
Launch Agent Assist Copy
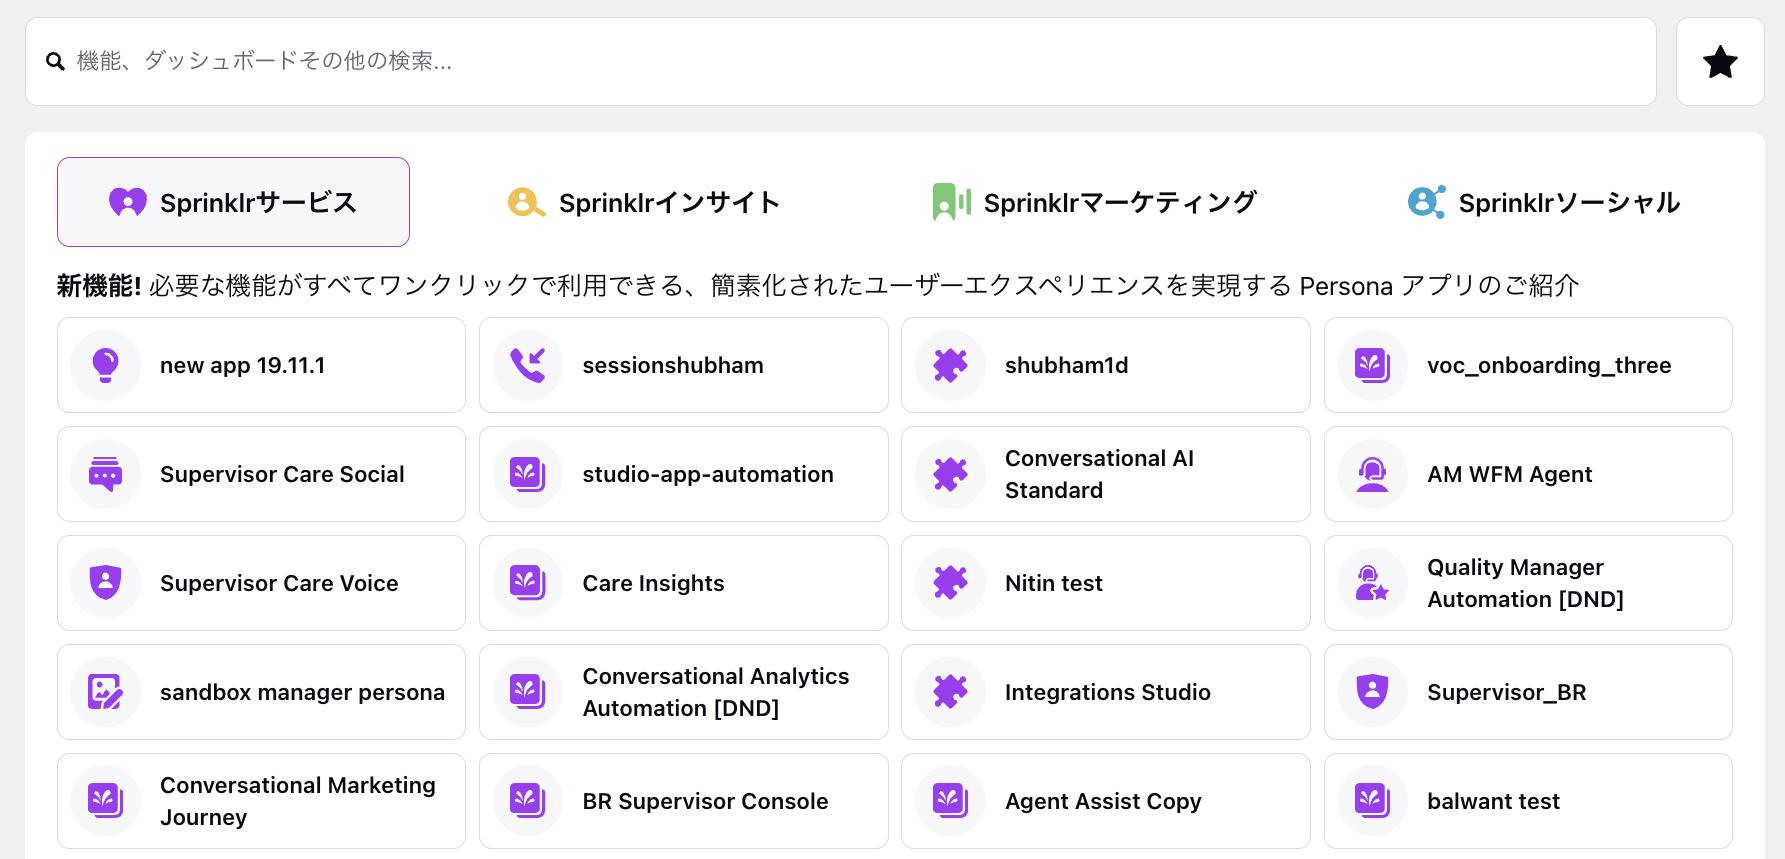(1106, 801)
